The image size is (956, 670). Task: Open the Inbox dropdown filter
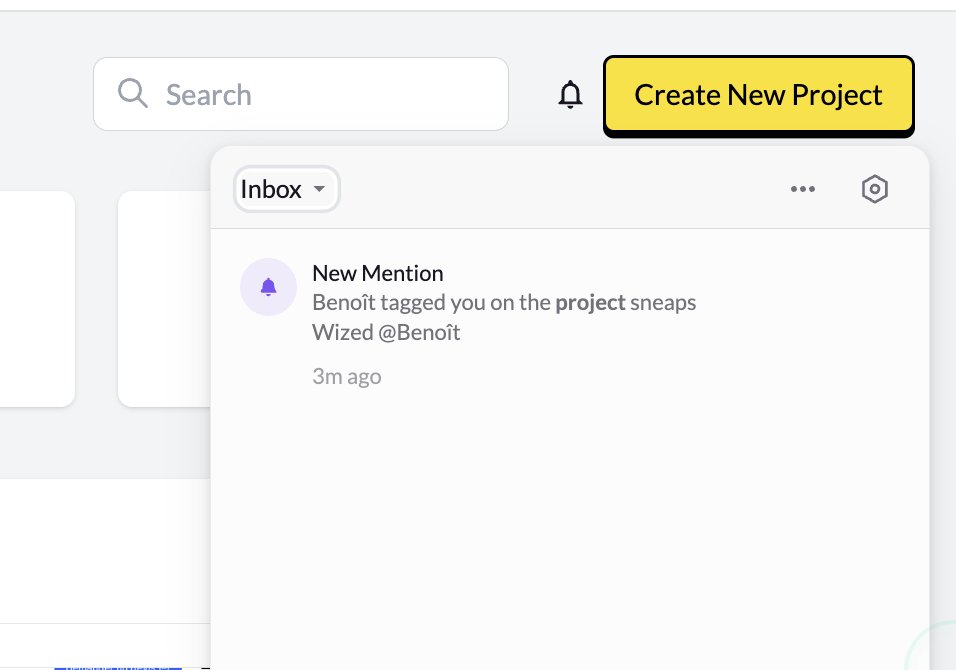pyautogui.click(x=286, y=189)
